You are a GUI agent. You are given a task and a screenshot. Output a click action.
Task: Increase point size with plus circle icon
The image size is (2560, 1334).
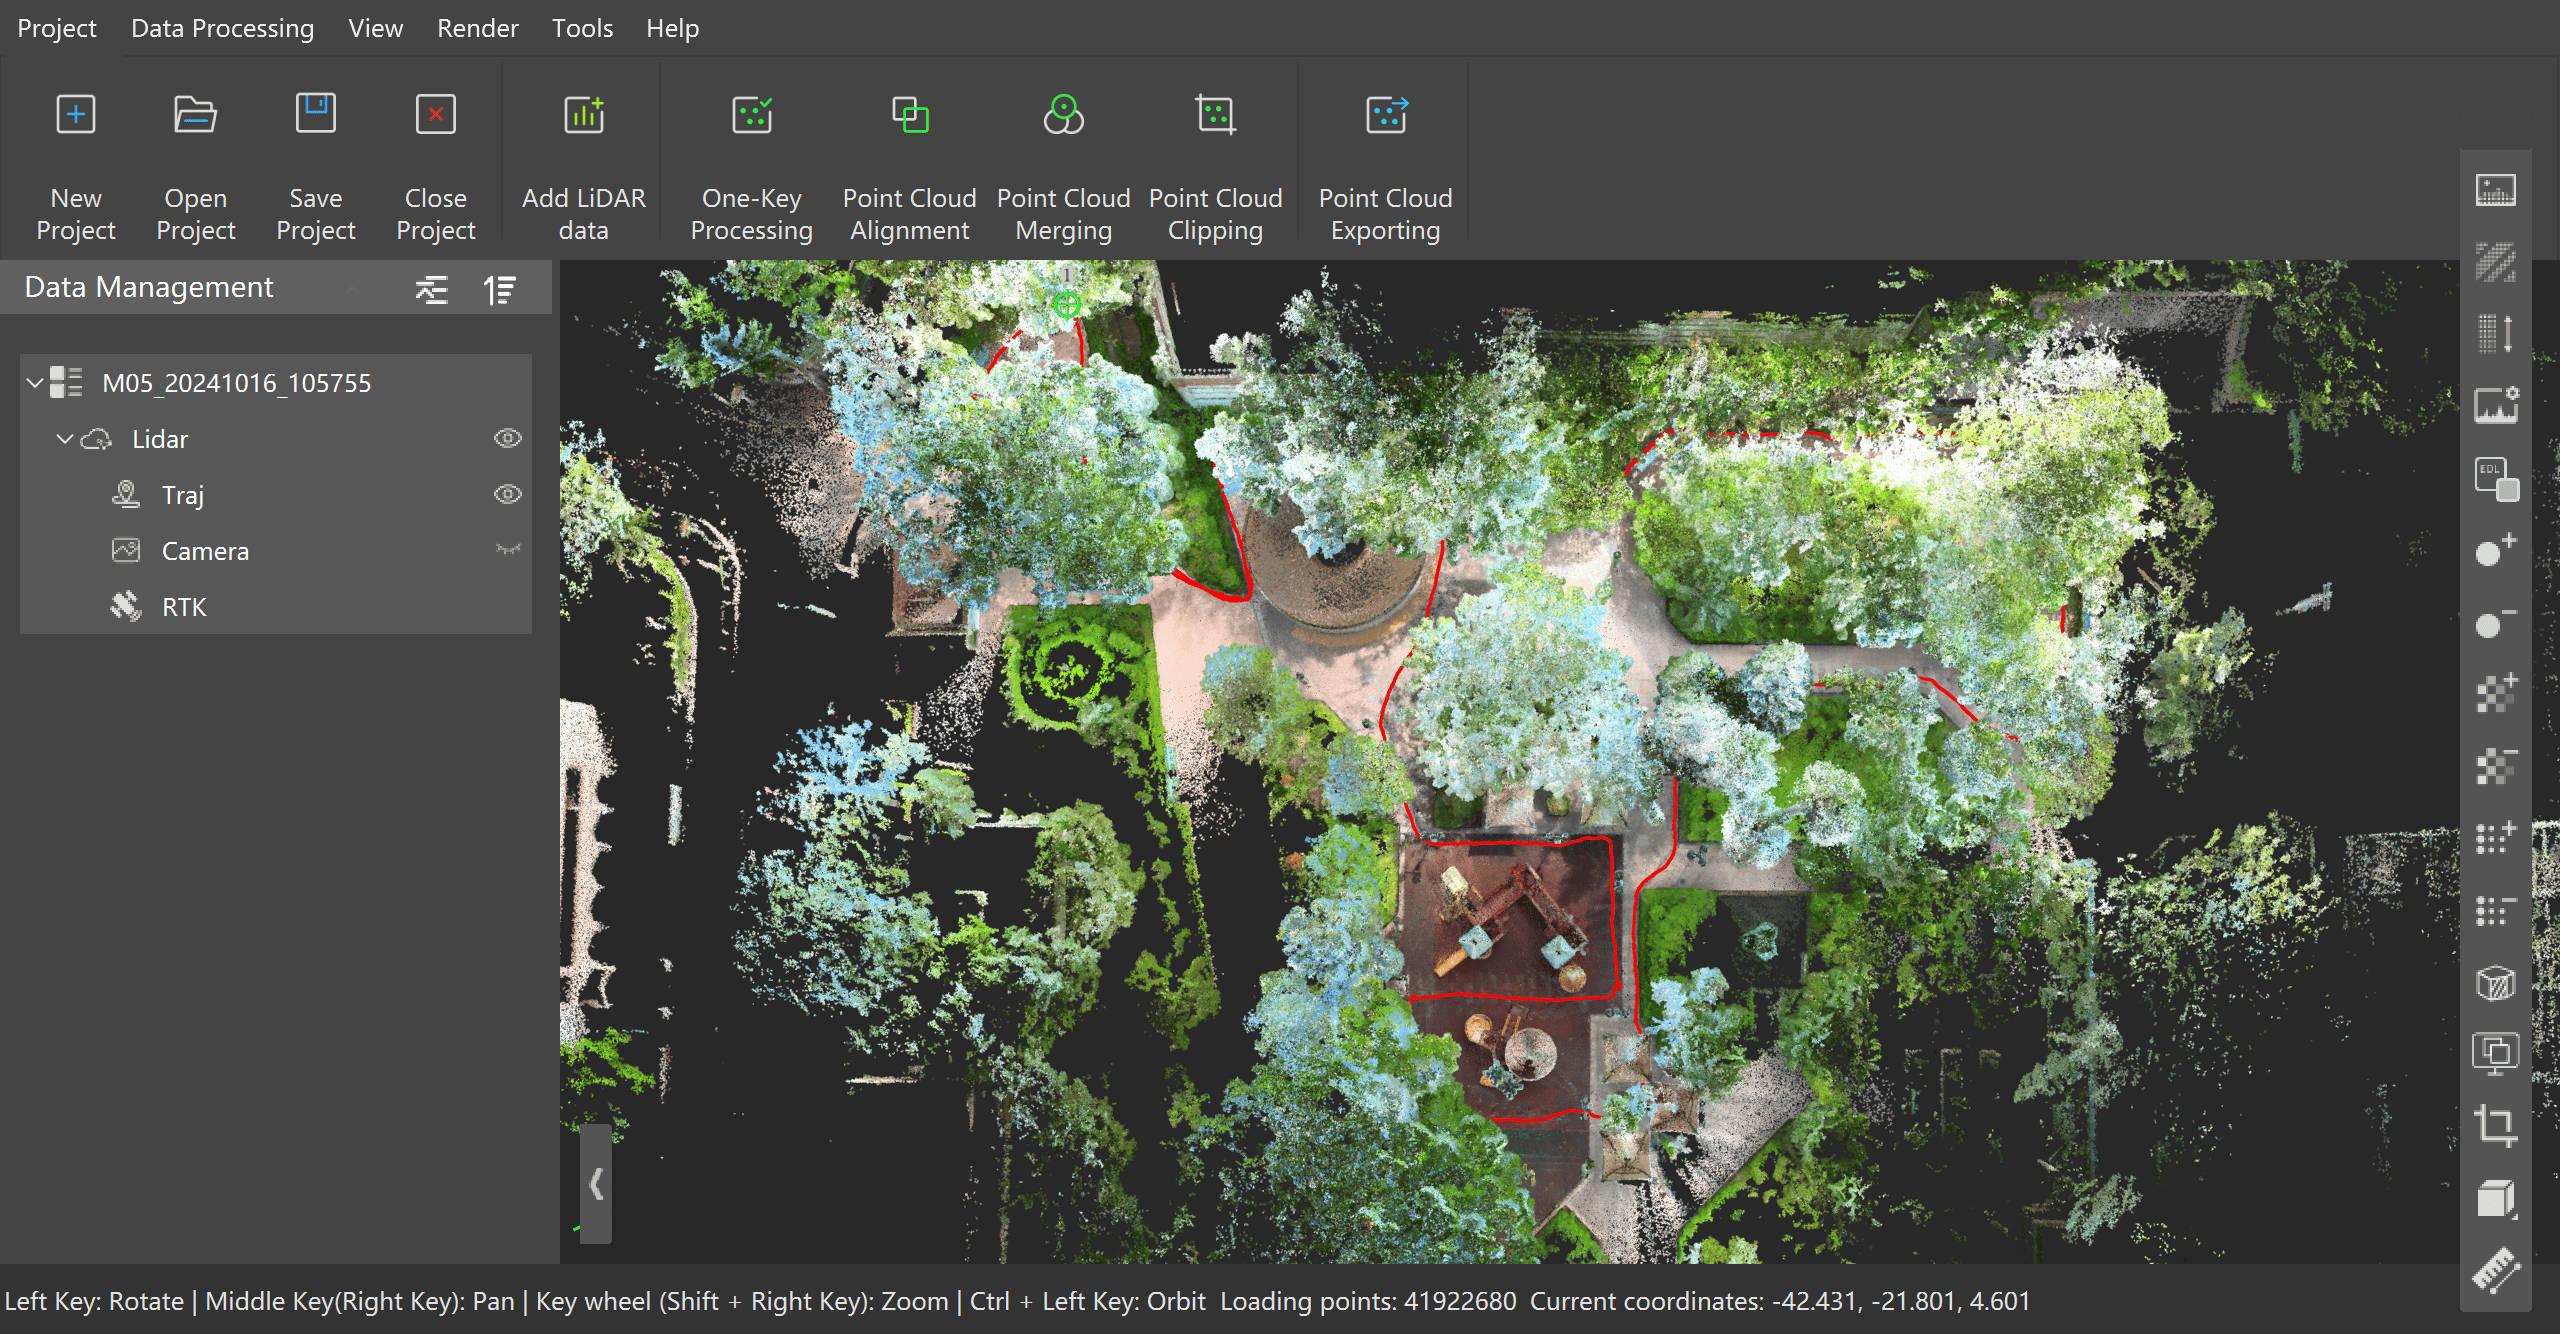tap(2496, 550)
